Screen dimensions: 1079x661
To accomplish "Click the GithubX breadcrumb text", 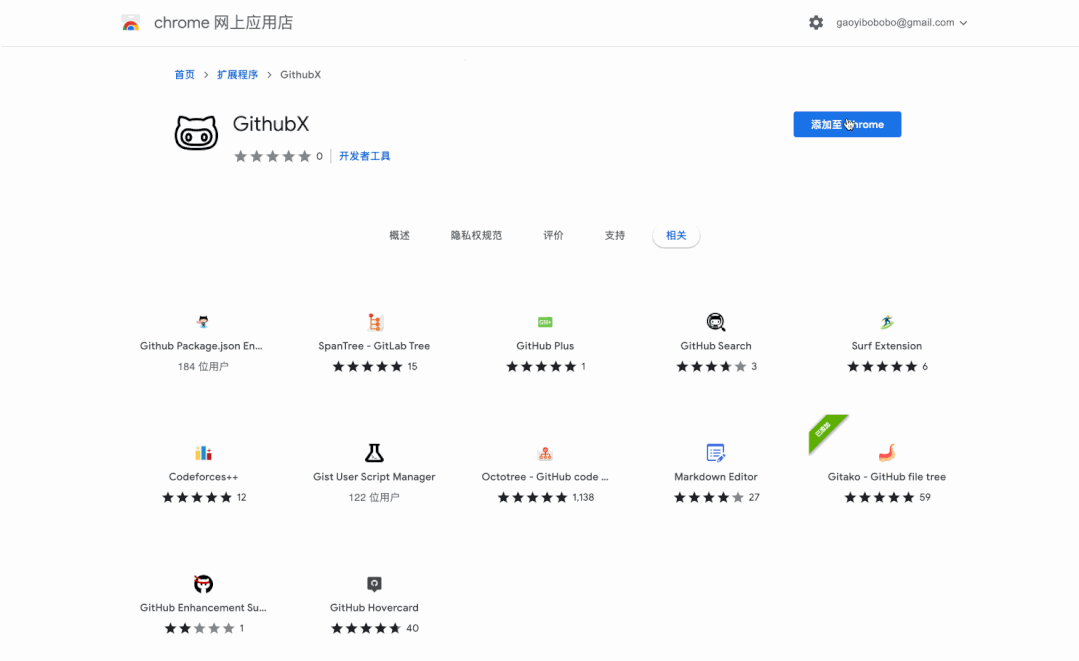I will (x=300, y=74).
